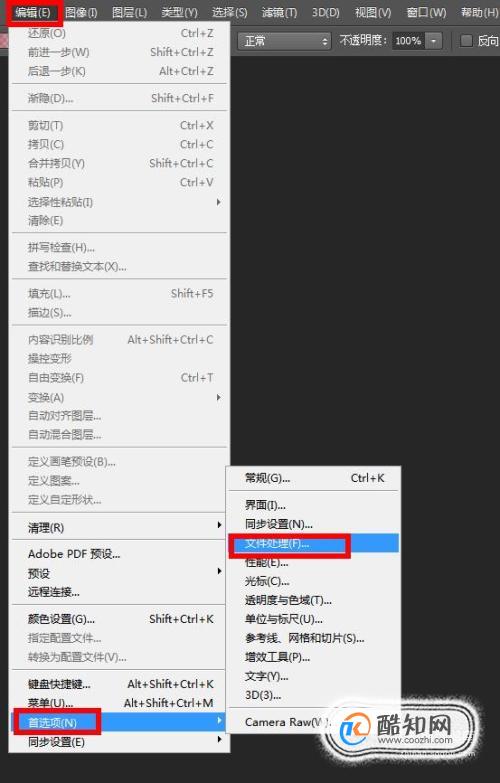Open the 首选项(N) submenu item
Screen dimensions: 500x783
pyautogui.click(x=119, y=722)
